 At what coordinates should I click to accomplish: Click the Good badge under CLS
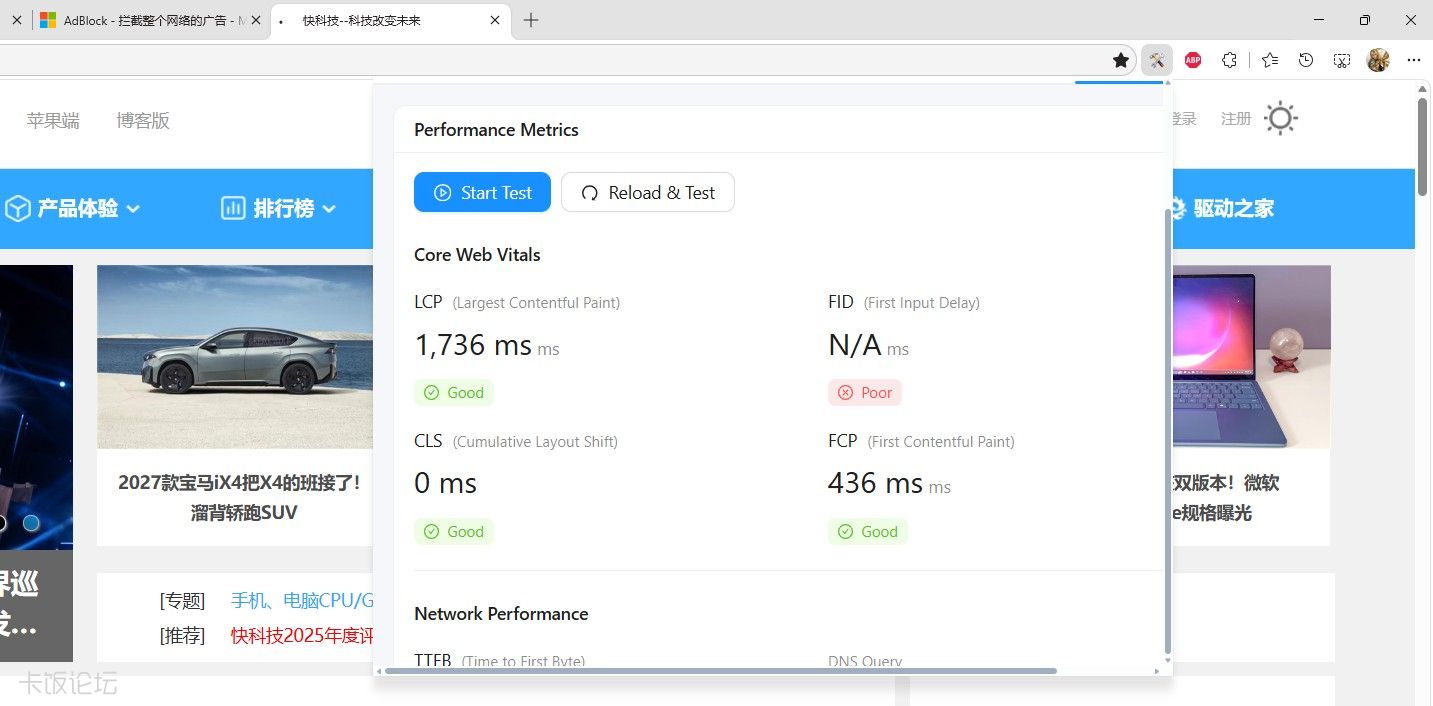point(454,532)
